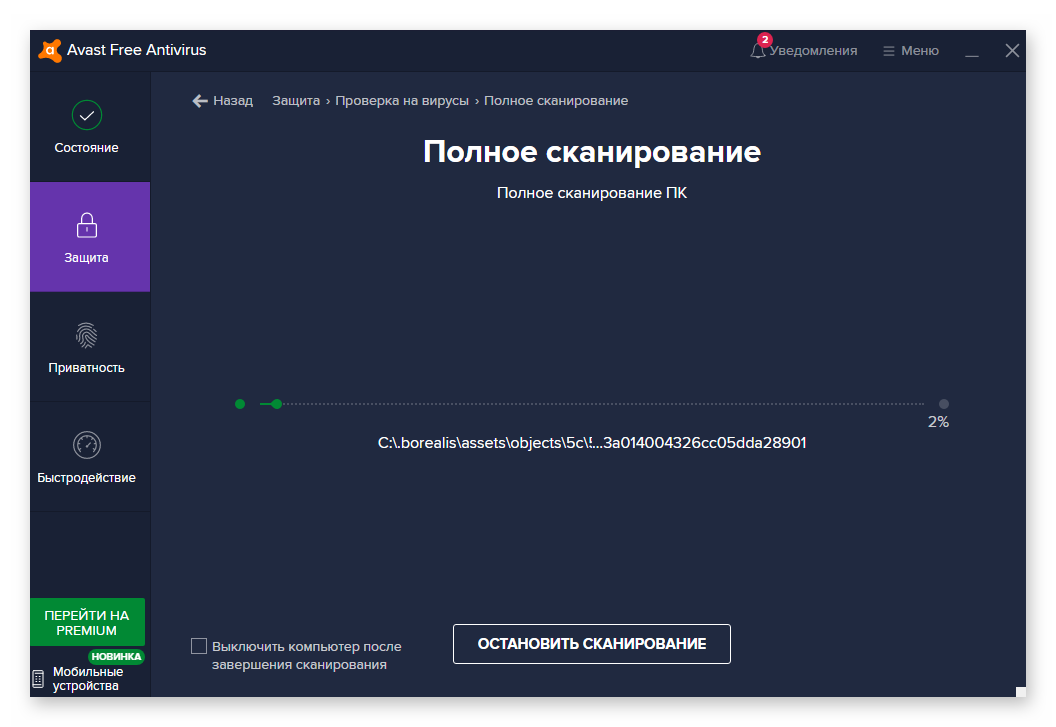Open the notifications bell icon
1056x727 pixels.
pos(758,51)
